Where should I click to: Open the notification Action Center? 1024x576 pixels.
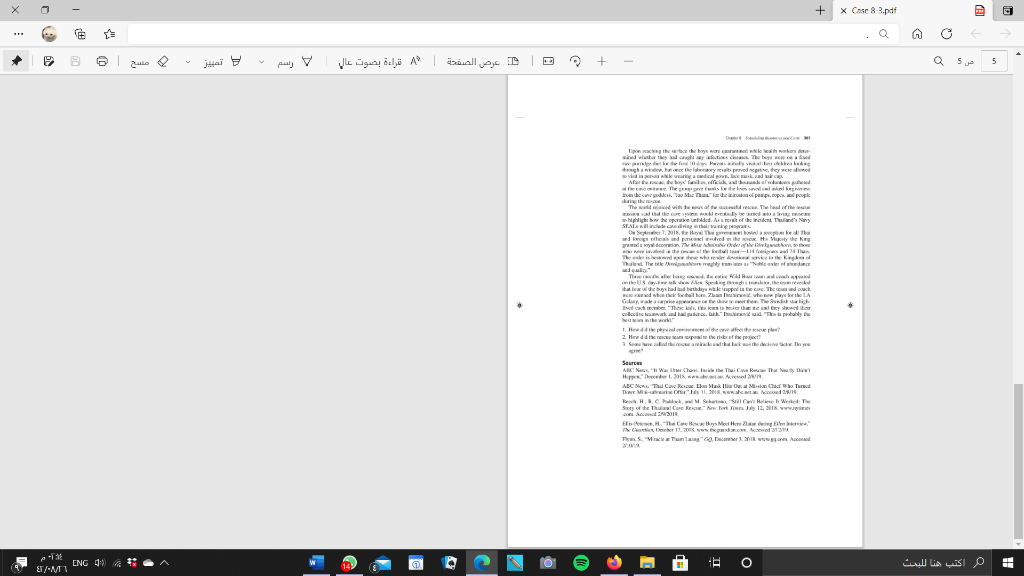click(19, 562)
